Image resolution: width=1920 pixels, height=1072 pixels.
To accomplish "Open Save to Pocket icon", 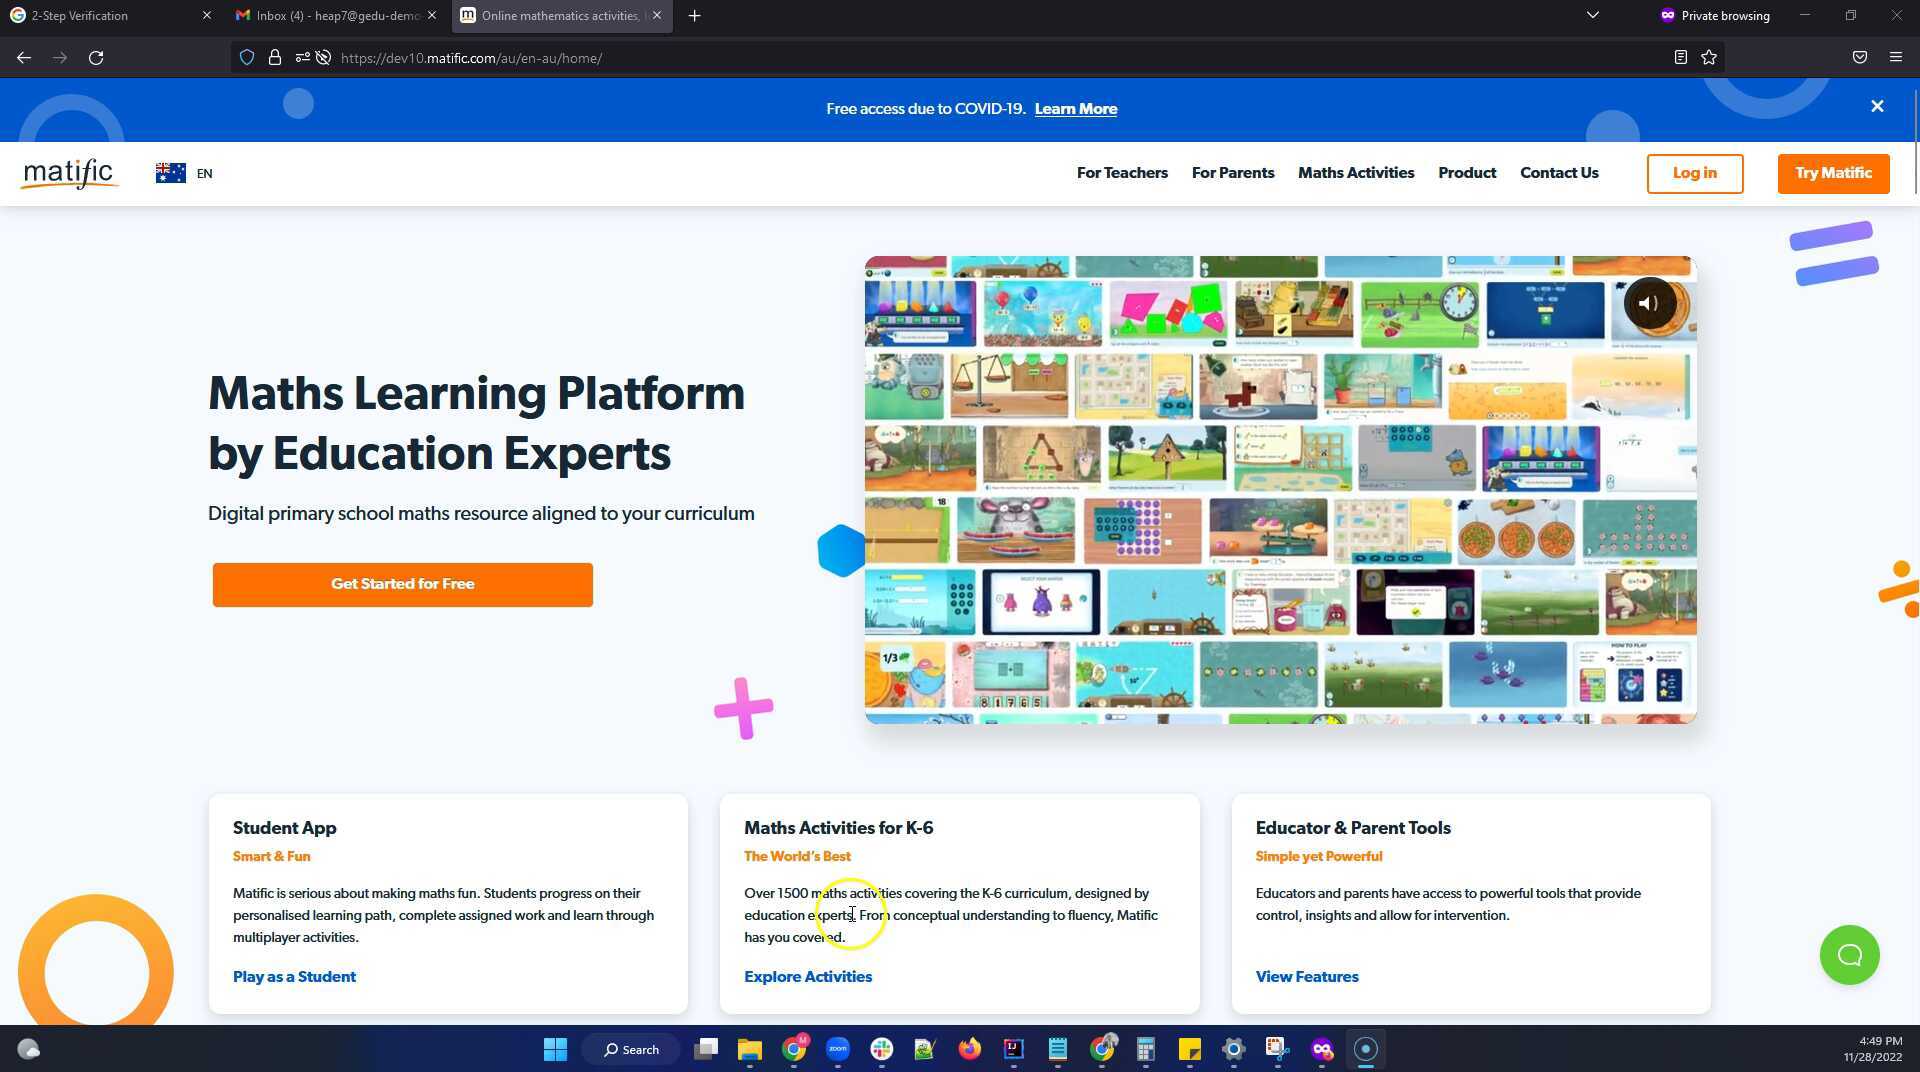I will (1859, 58).
